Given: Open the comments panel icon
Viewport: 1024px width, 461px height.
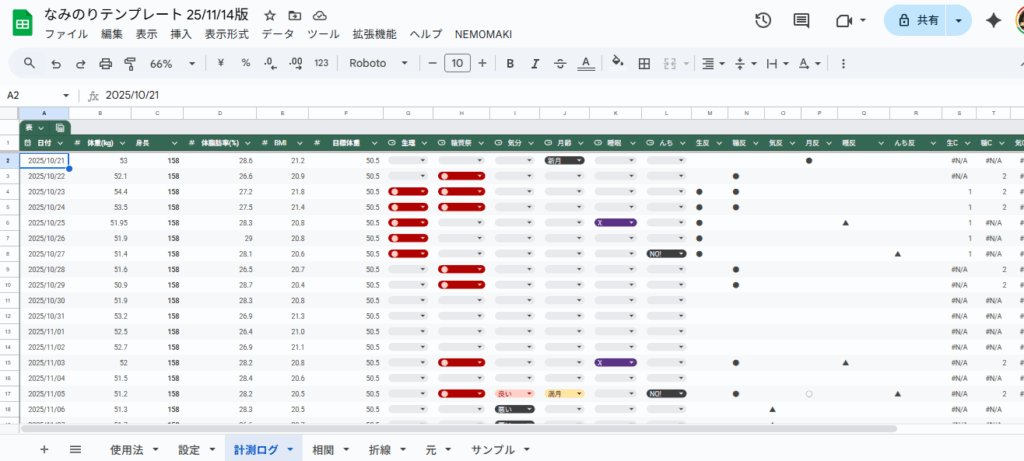Looking at the screenshot, I should click(x=801, y=20).
